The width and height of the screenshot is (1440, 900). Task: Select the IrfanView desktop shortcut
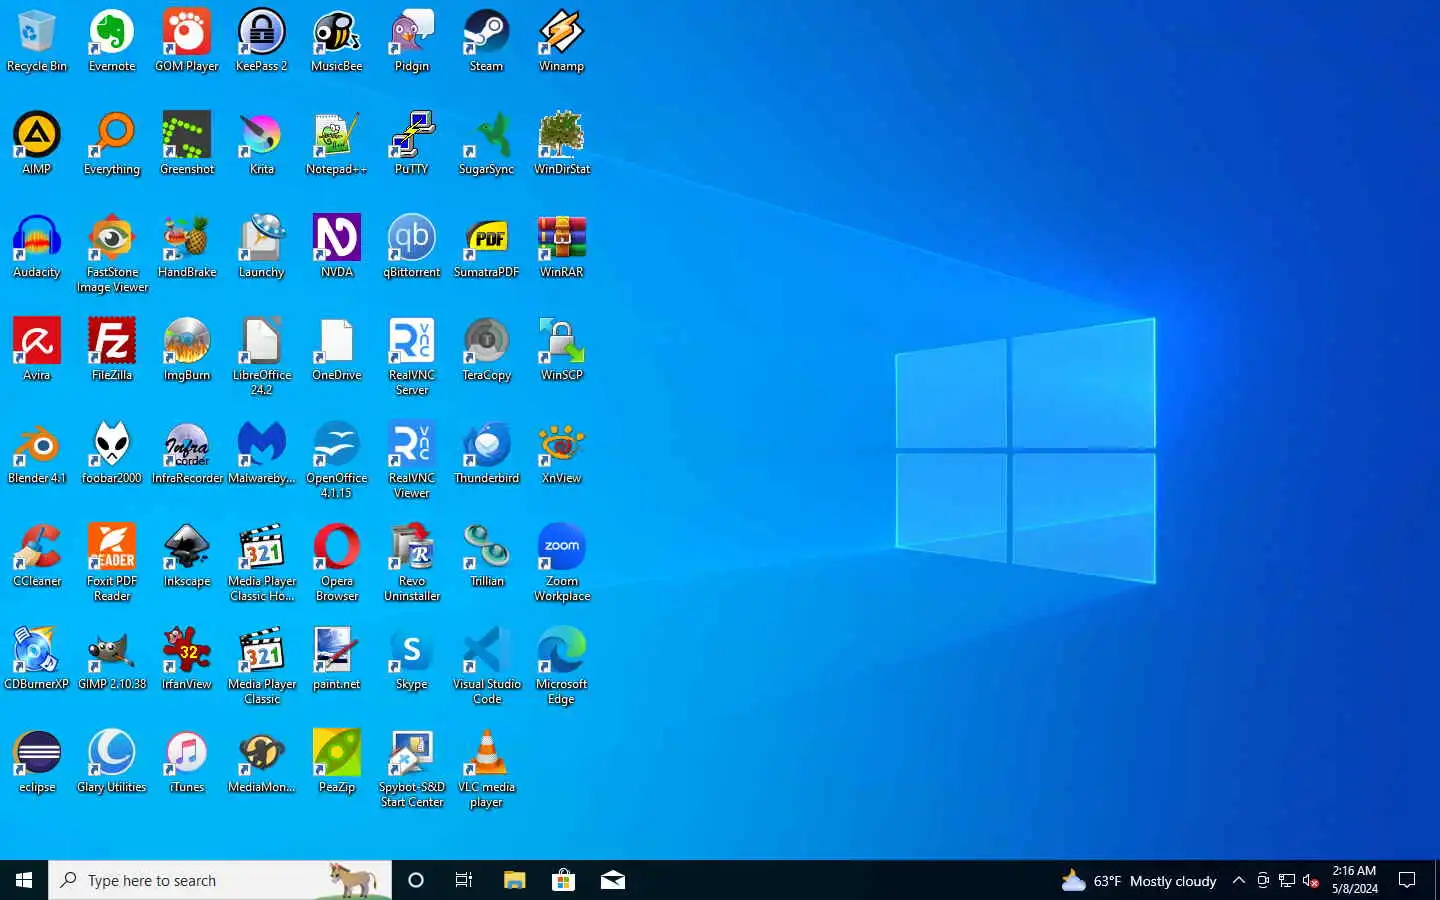click(187, 659)
